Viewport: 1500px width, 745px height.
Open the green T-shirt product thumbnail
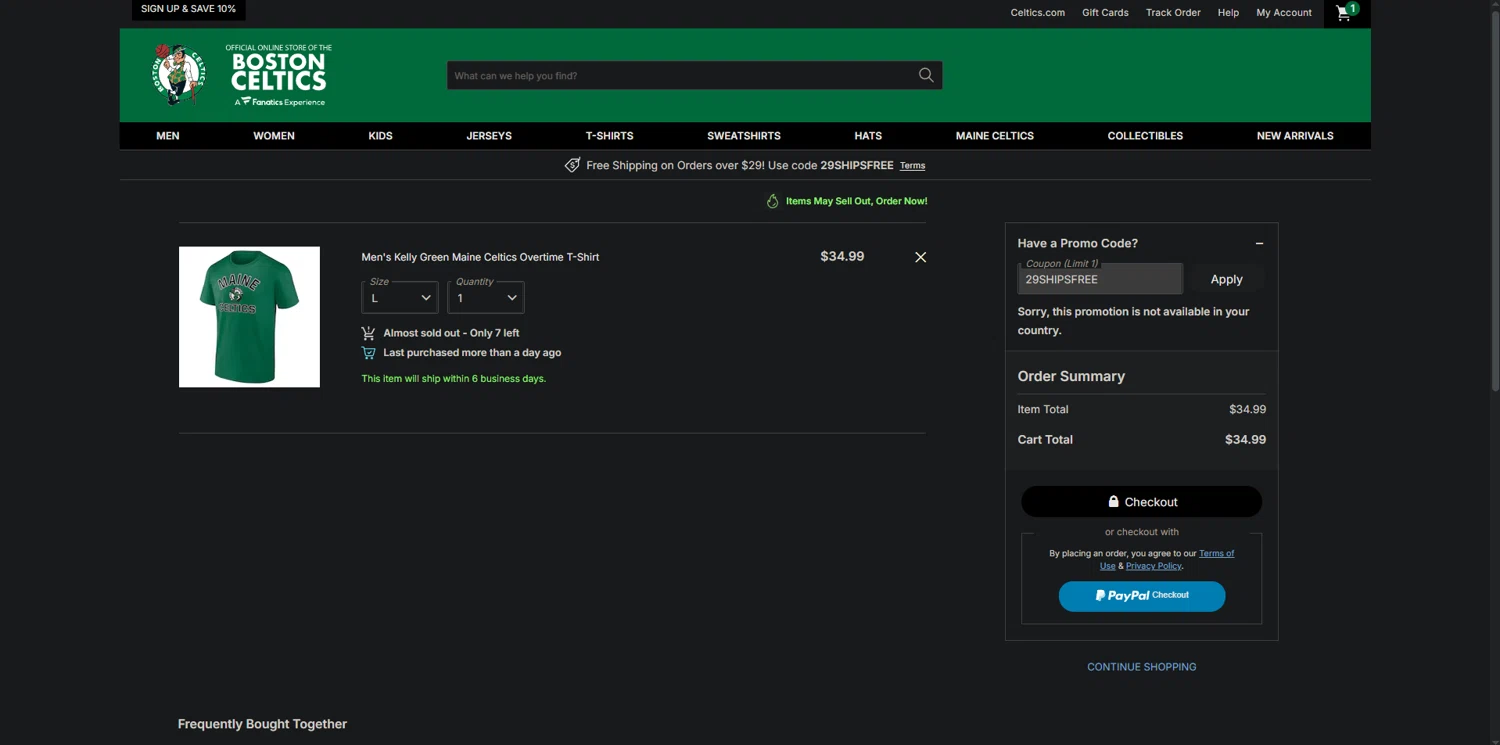tap(249, 317)
